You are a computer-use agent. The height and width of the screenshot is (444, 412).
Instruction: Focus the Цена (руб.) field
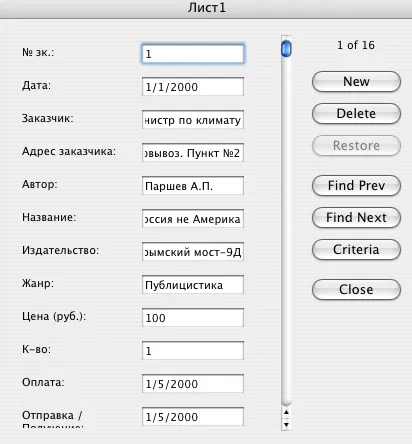pyautogui.click(x=193, y=318)
